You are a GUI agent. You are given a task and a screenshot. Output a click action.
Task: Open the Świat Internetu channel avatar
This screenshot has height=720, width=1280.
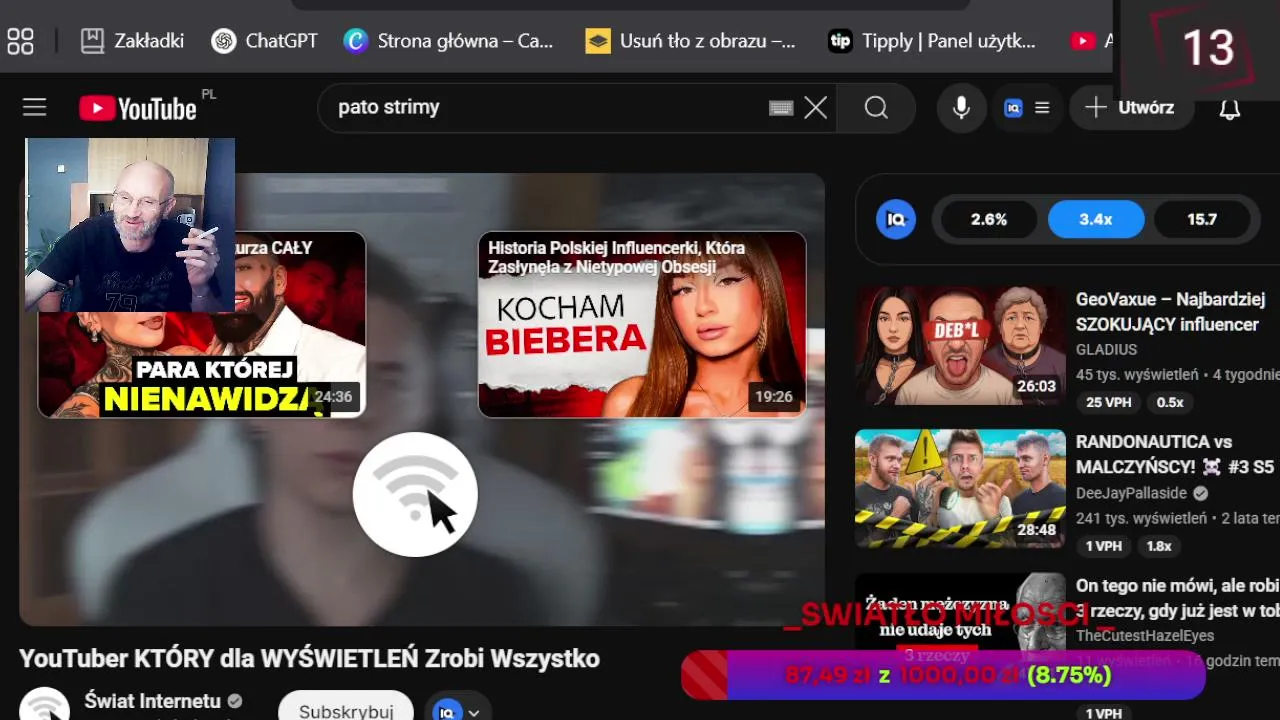point(45,704)
